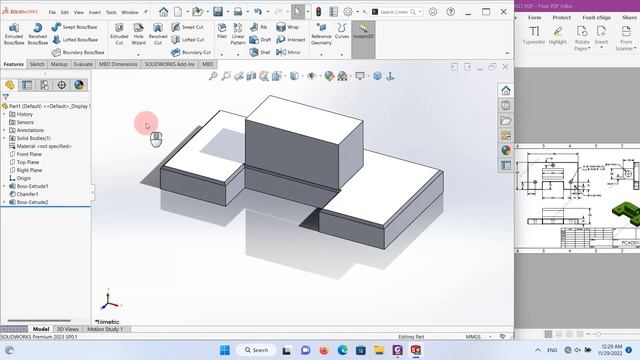This screenshot has width=640, height=360.
Task: Activate the Revolved Cut tool
Action: (x=158, y=33)
